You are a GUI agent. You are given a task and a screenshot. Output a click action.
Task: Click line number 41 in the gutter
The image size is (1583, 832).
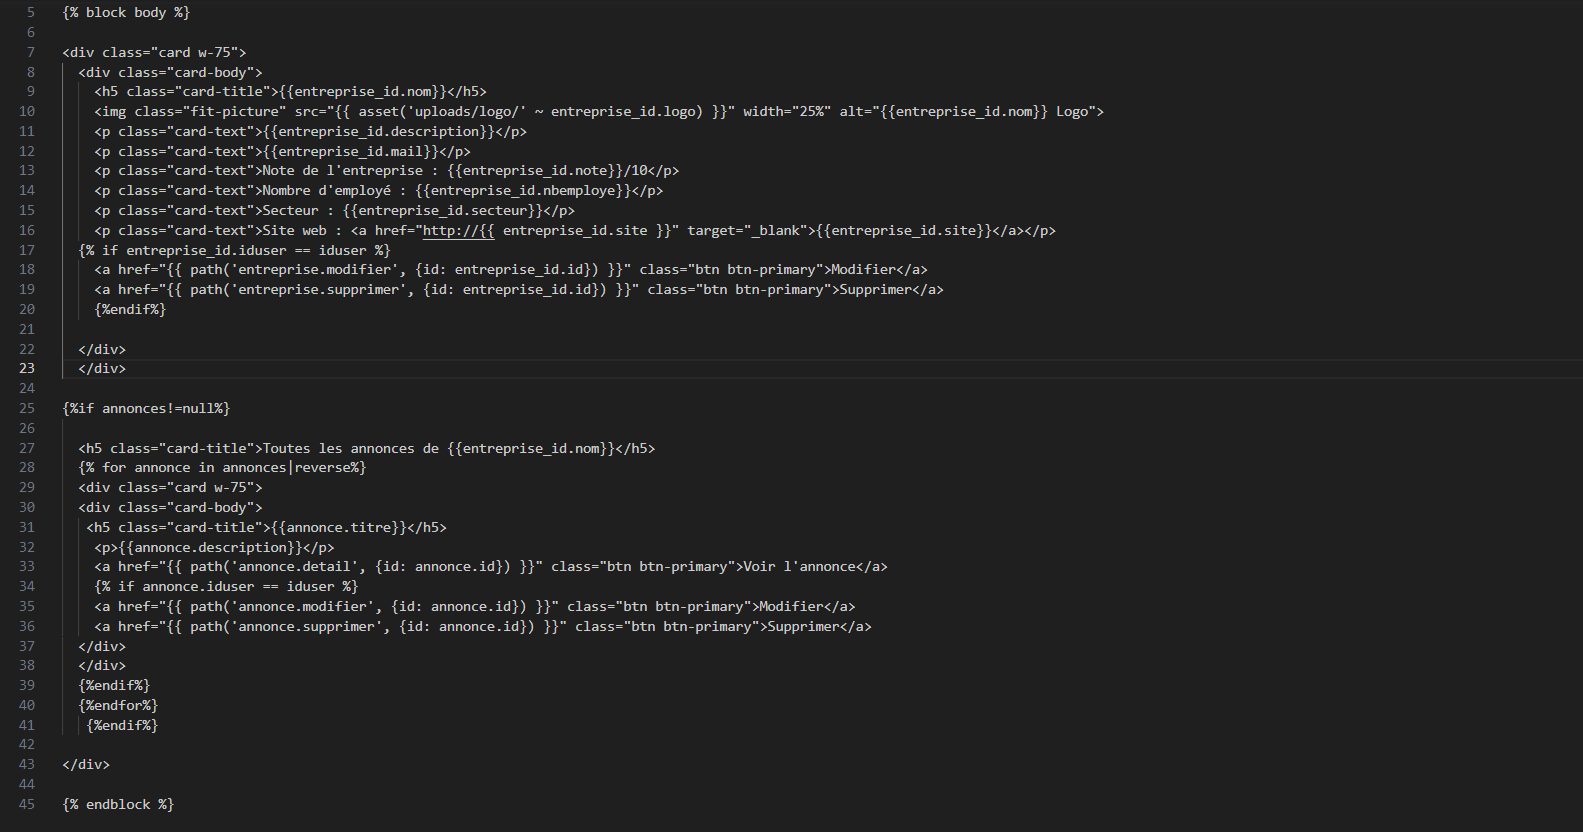coord(27,725)
